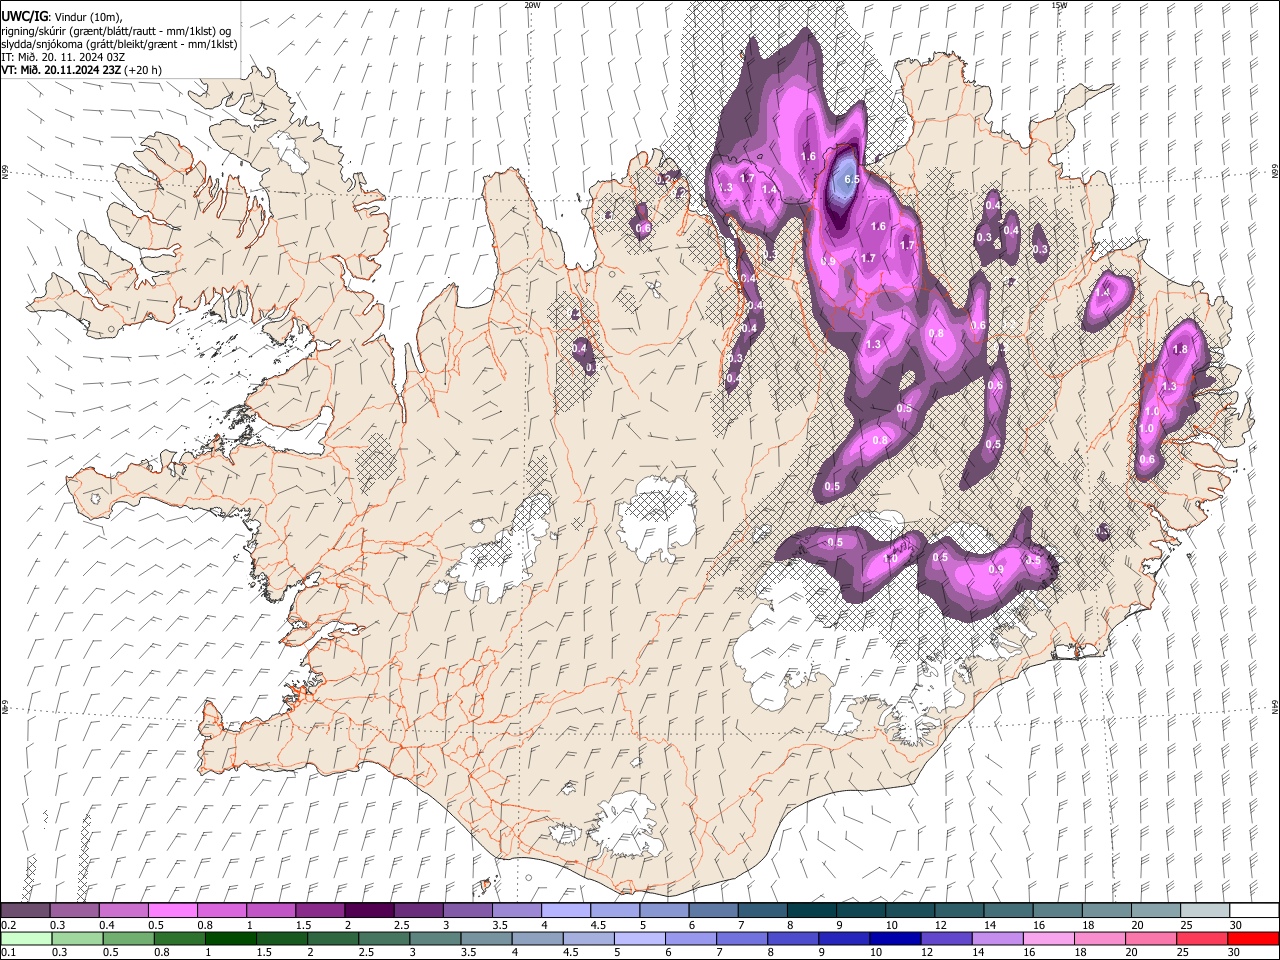Click the 1.8 value in the eastern snow band
The image size is (1280, 960).
point(1180,349)
